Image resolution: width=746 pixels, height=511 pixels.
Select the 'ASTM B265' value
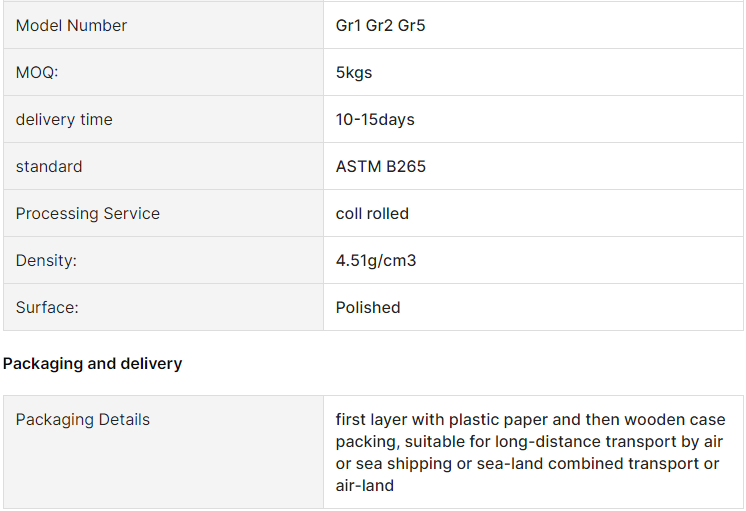pyautogui.click(x=381, y=167)
